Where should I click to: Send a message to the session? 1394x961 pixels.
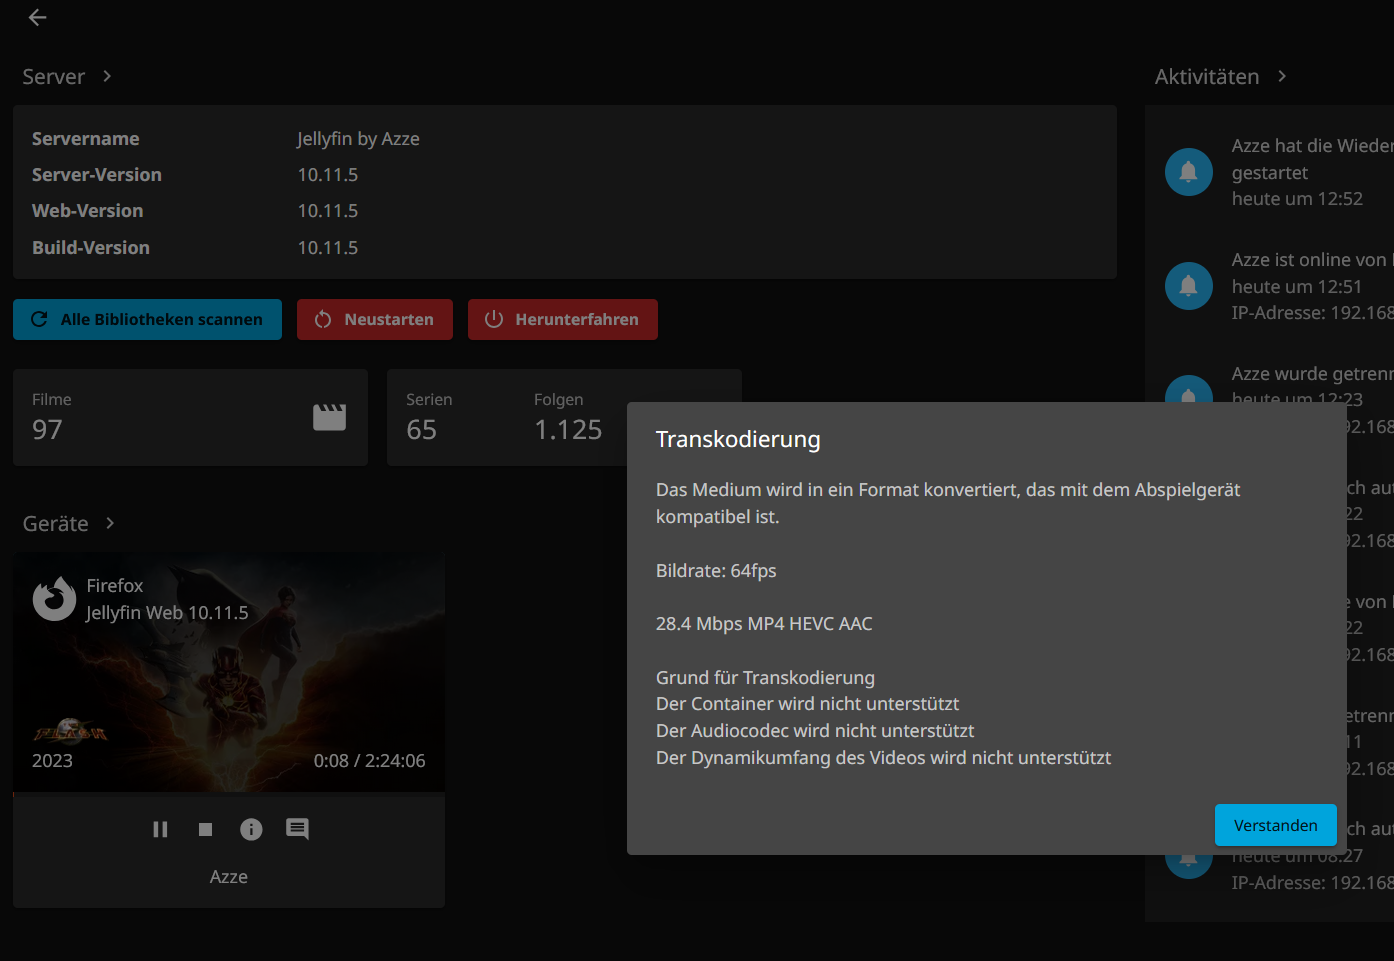[x=297, y=829]
